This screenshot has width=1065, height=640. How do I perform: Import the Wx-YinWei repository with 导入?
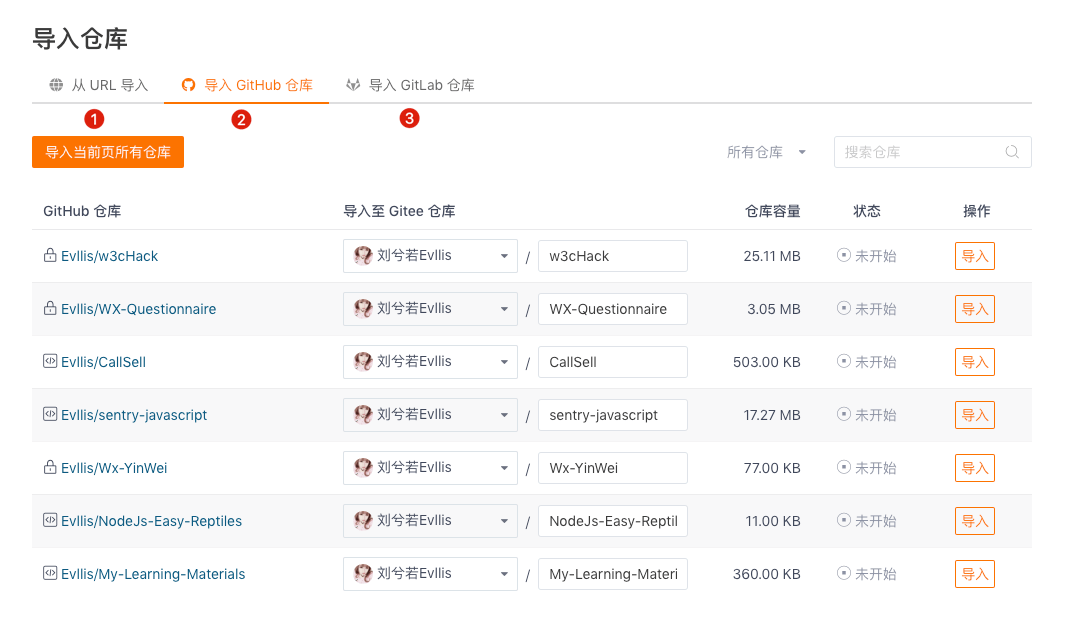click(x=975, y=468)
